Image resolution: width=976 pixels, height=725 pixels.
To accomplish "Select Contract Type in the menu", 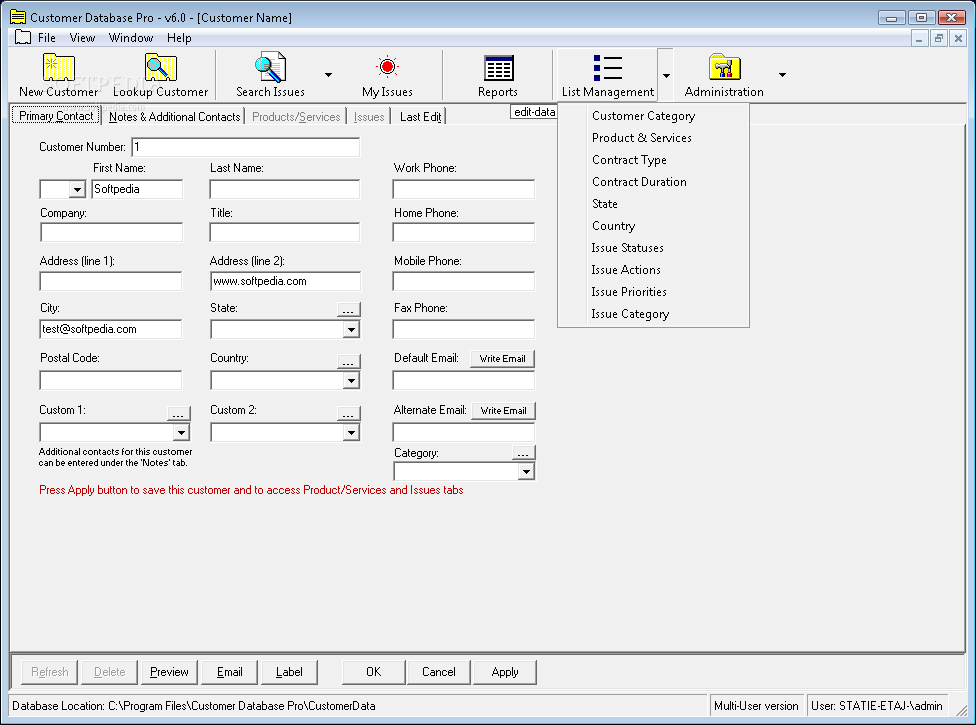I will click(653, 160).
